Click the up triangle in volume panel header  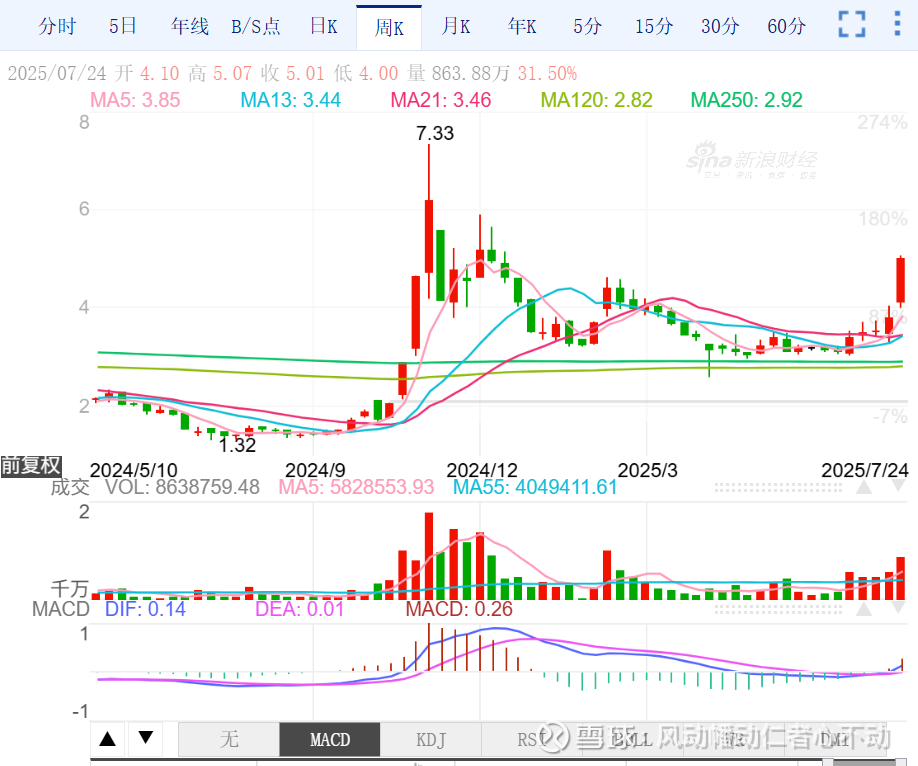[x=864, y=487]
